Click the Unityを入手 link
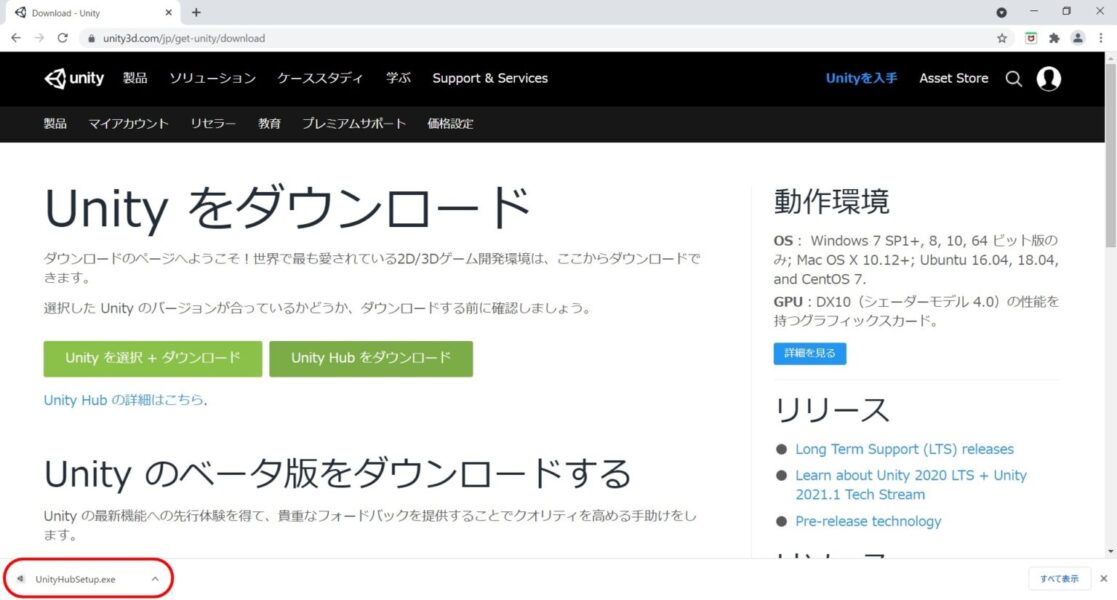The height and width of the screenshot is (600, 1117). tap(861, 78)
